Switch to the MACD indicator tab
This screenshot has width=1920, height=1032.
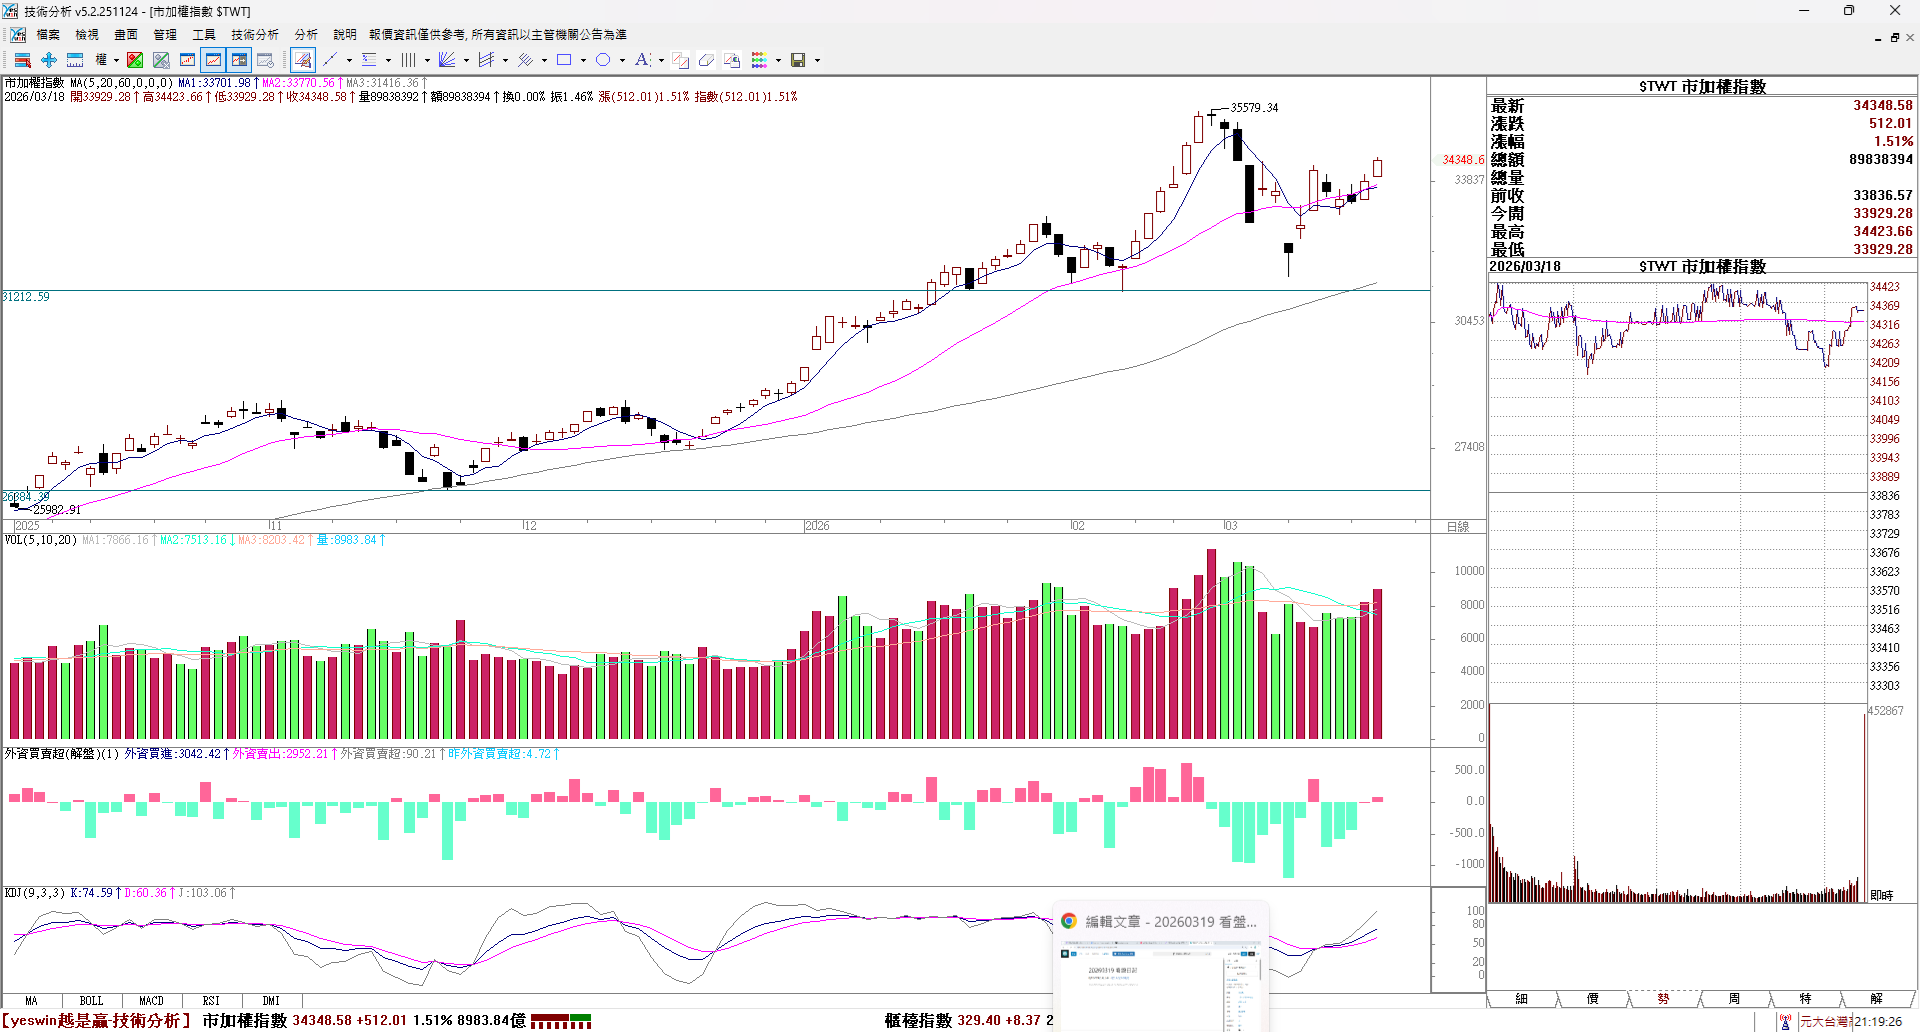coord(151,1000)
